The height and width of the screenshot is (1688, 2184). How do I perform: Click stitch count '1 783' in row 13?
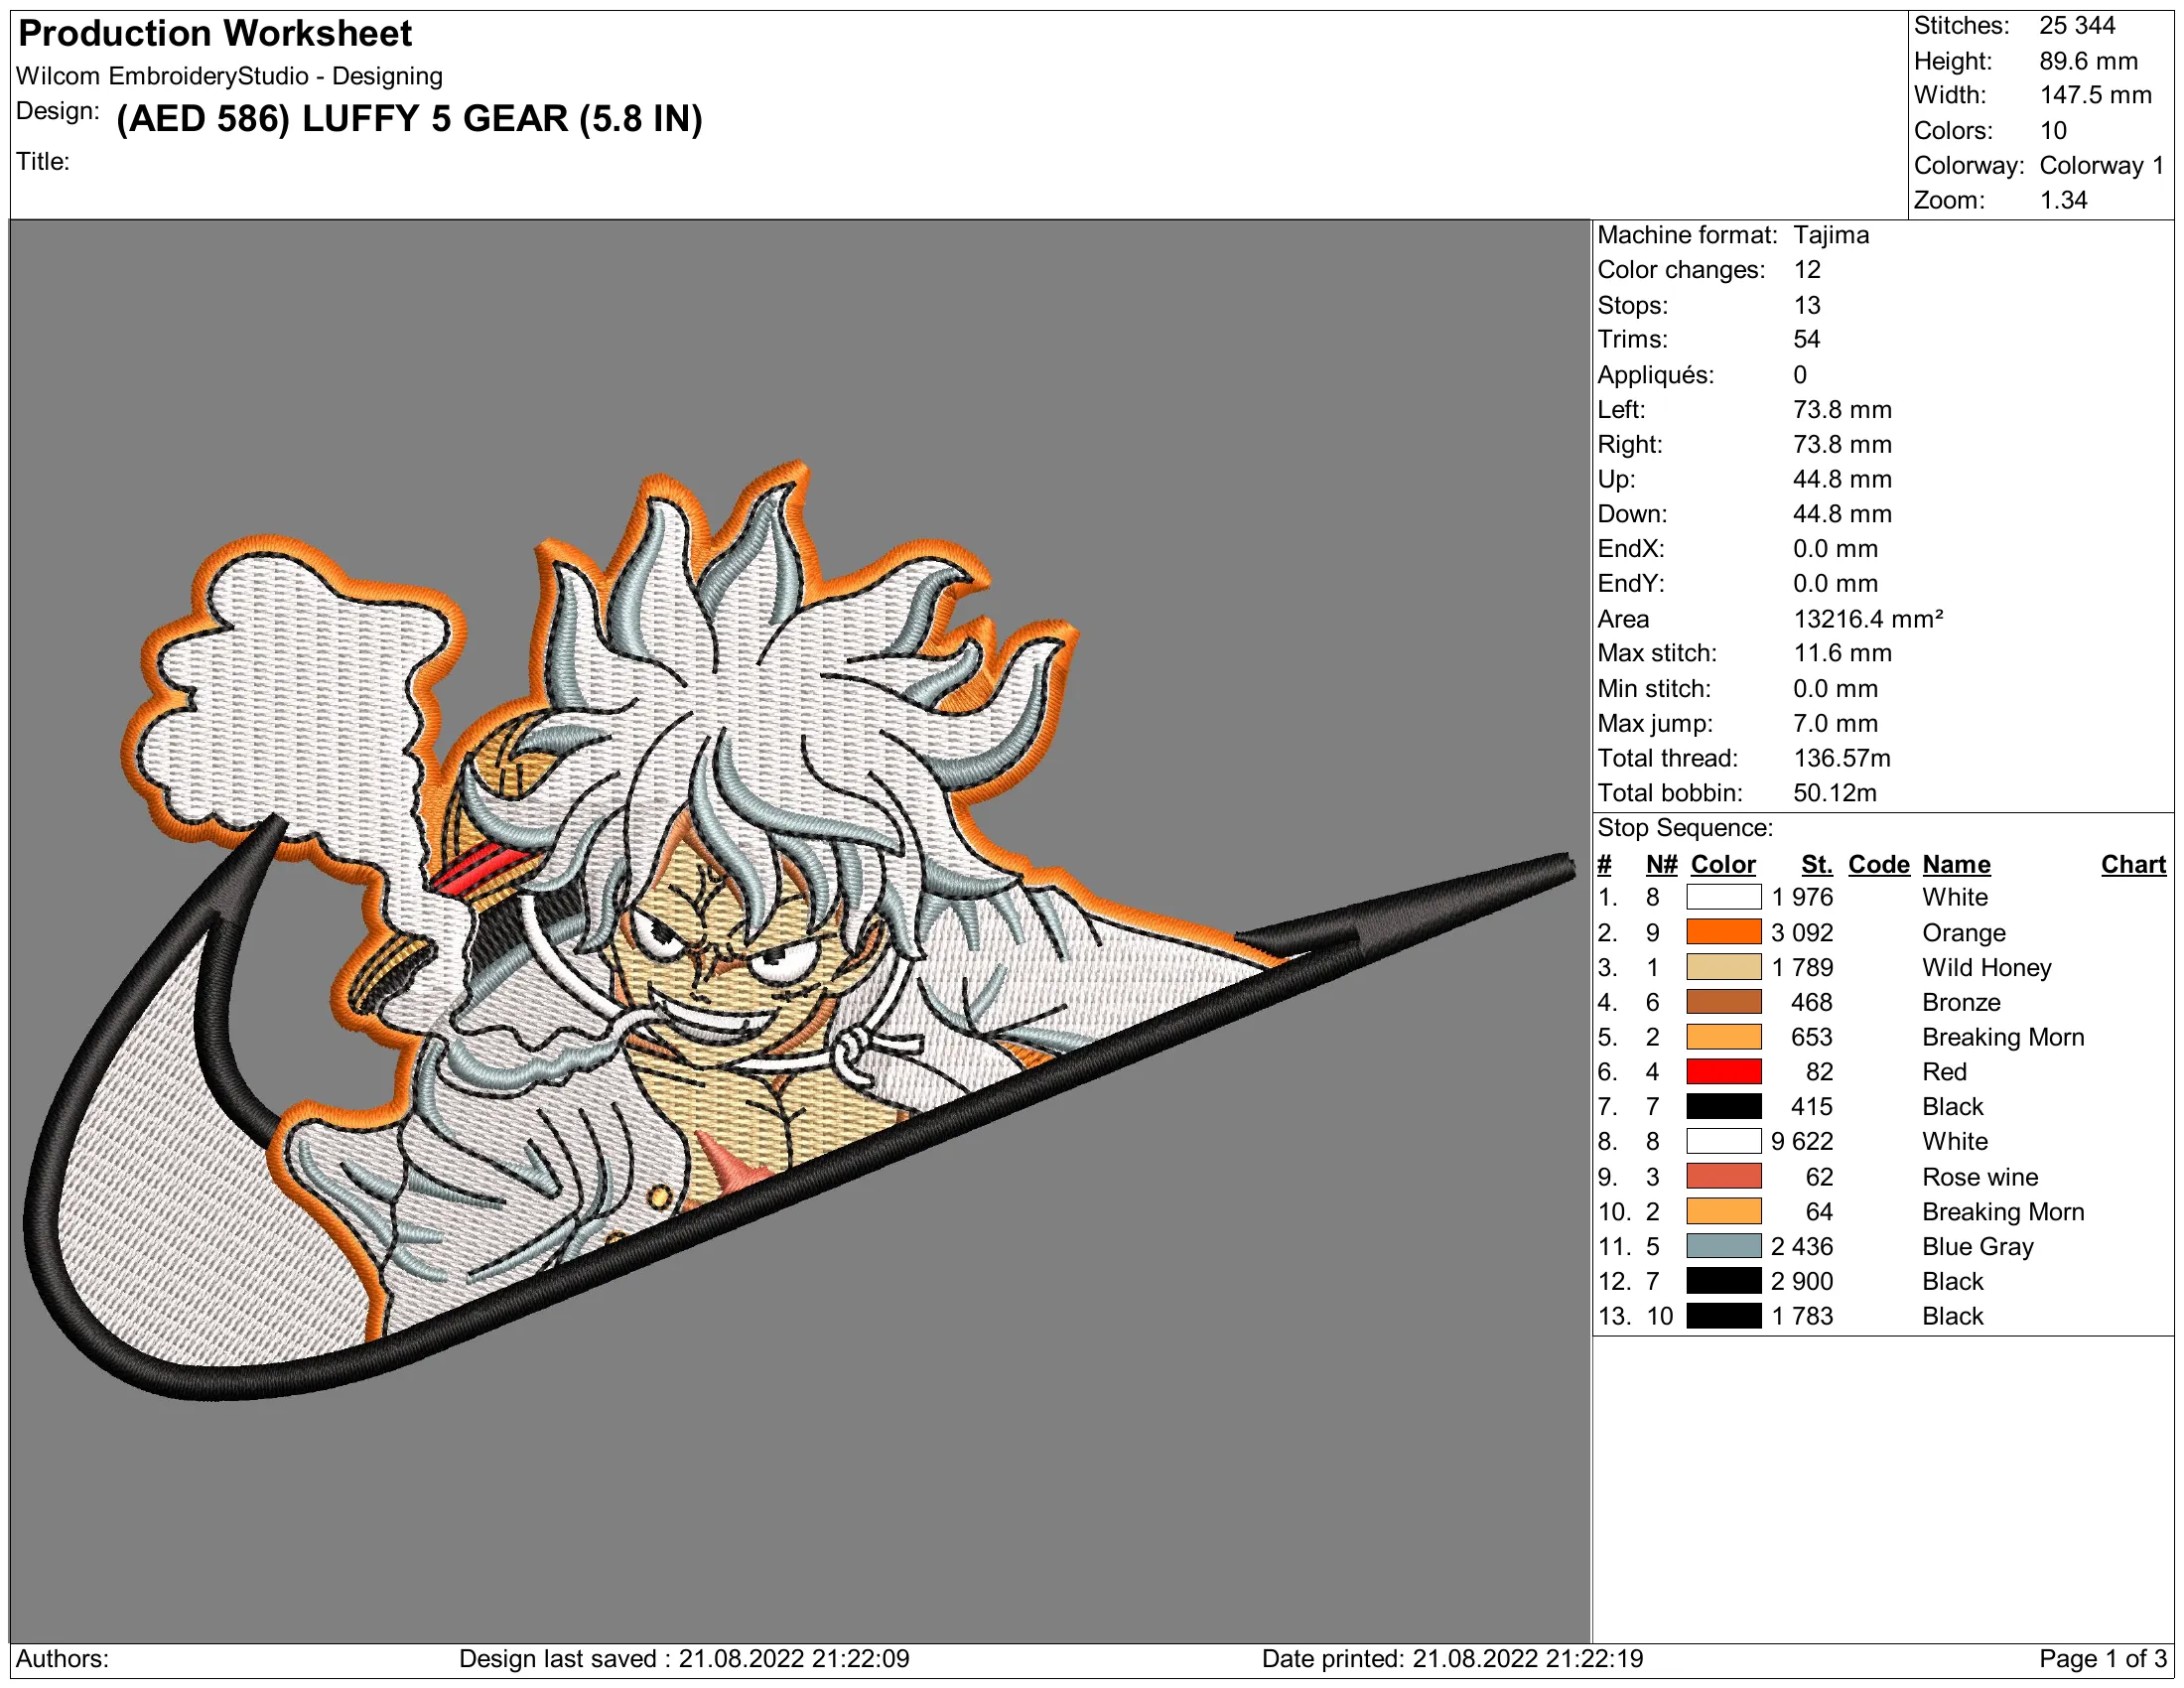[x=1802, y=1316]
